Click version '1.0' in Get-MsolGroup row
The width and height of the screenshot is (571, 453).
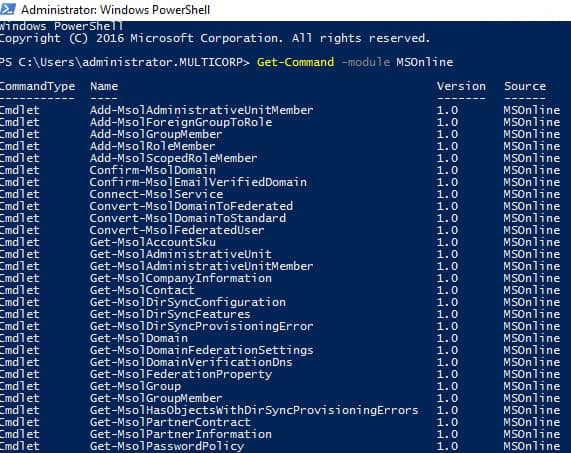tap(447, 387)
